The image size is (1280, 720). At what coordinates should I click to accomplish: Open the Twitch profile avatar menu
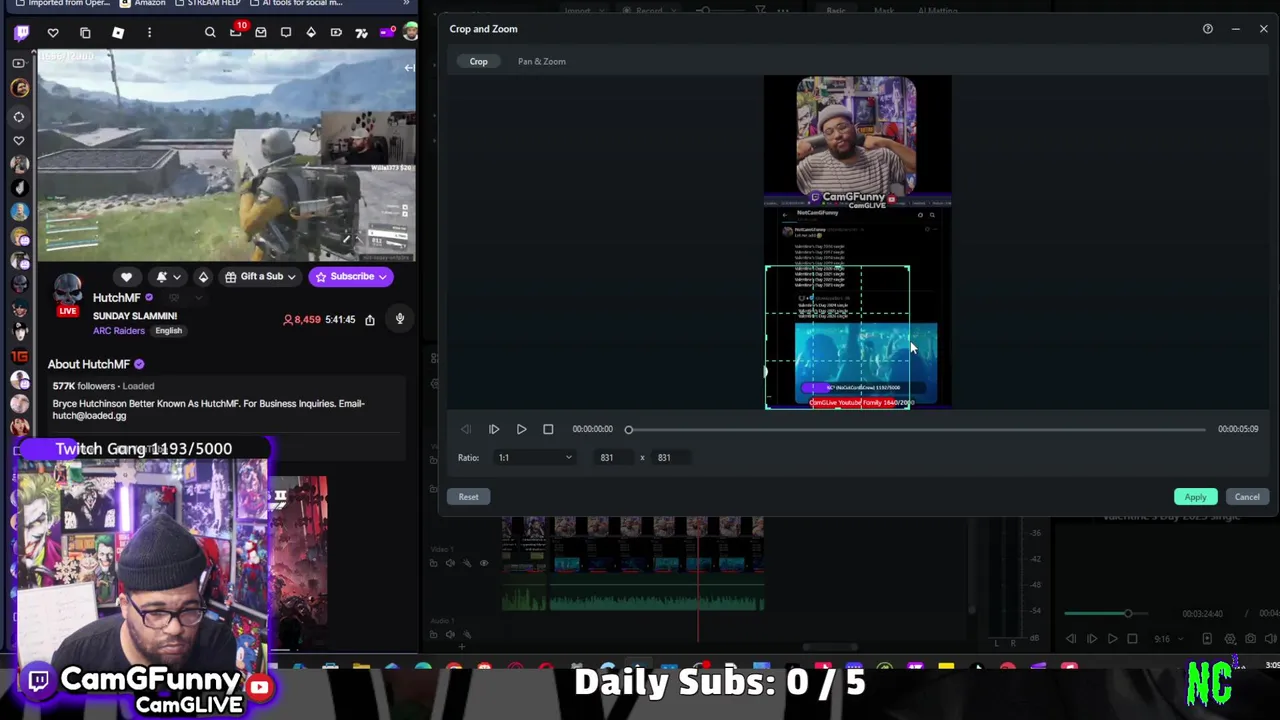410,33
